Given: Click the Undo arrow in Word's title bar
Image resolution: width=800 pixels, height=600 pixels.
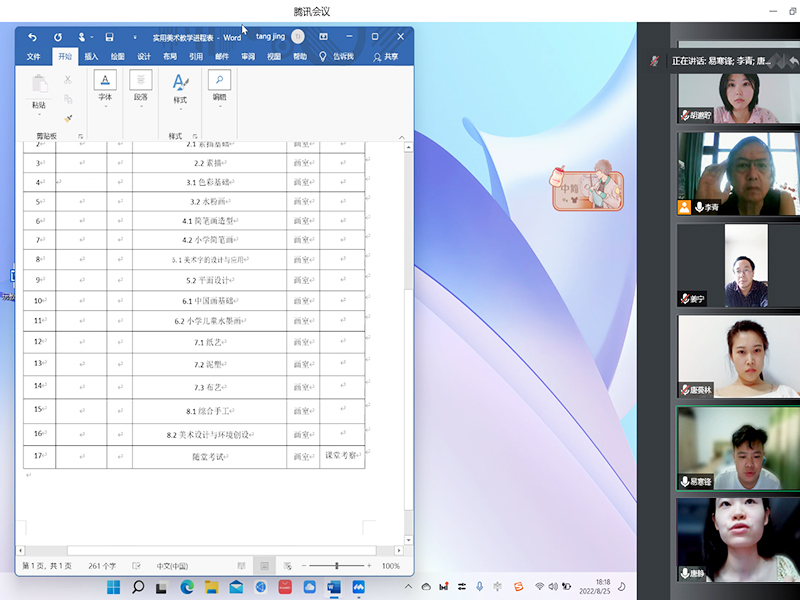Looking at the screenshot, I should point(32,37).
